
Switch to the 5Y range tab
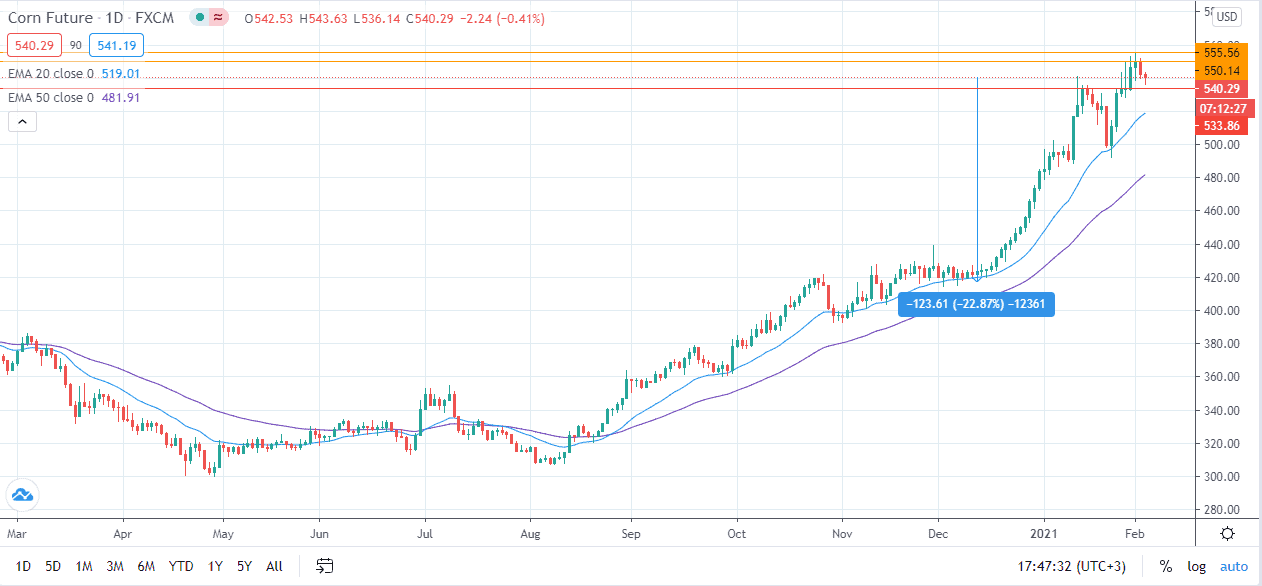[243, 566]
